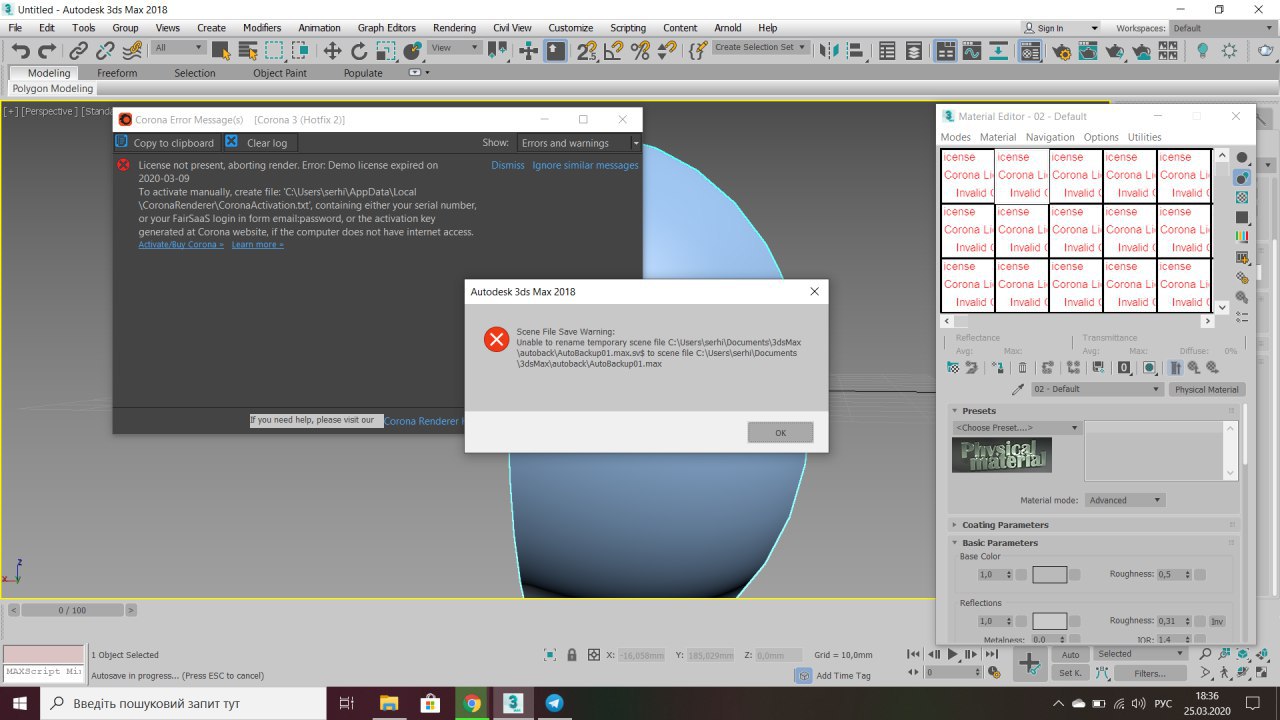1280x720 pixels.
Task: Click the MAXScript Mini listener field
Action: coord(43,673)
